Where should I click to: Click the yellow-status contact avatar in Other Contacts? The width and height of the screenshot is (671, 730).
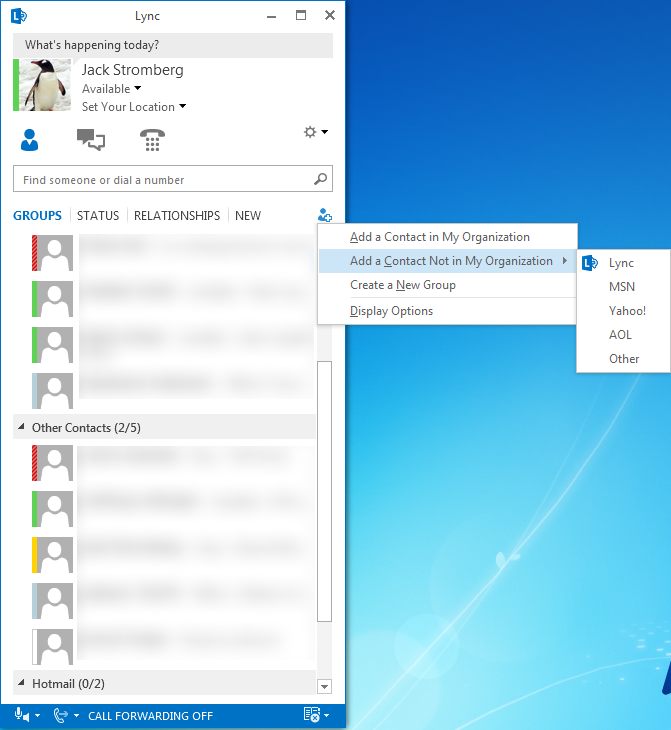coord(53,554)
